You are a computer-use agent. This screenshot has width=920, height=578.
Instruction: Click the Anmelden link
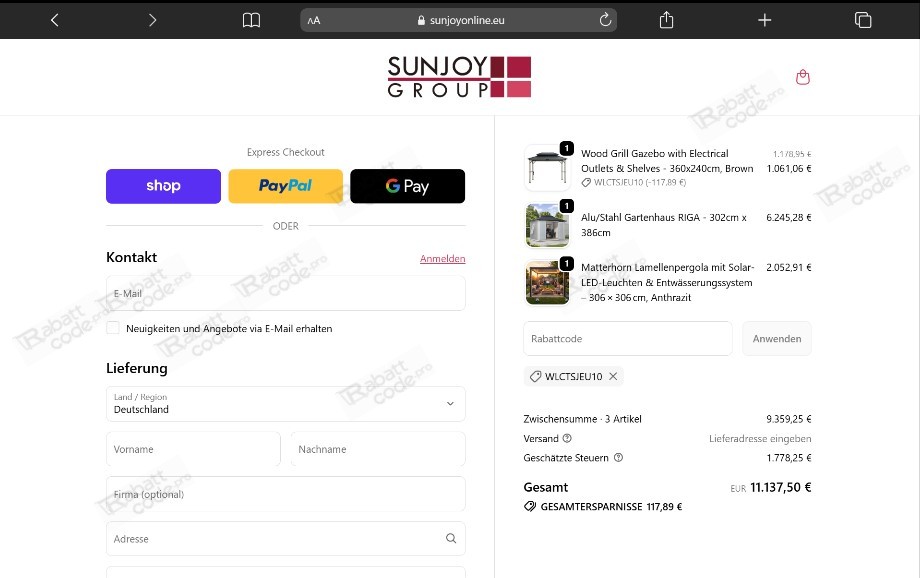(442, 259)
